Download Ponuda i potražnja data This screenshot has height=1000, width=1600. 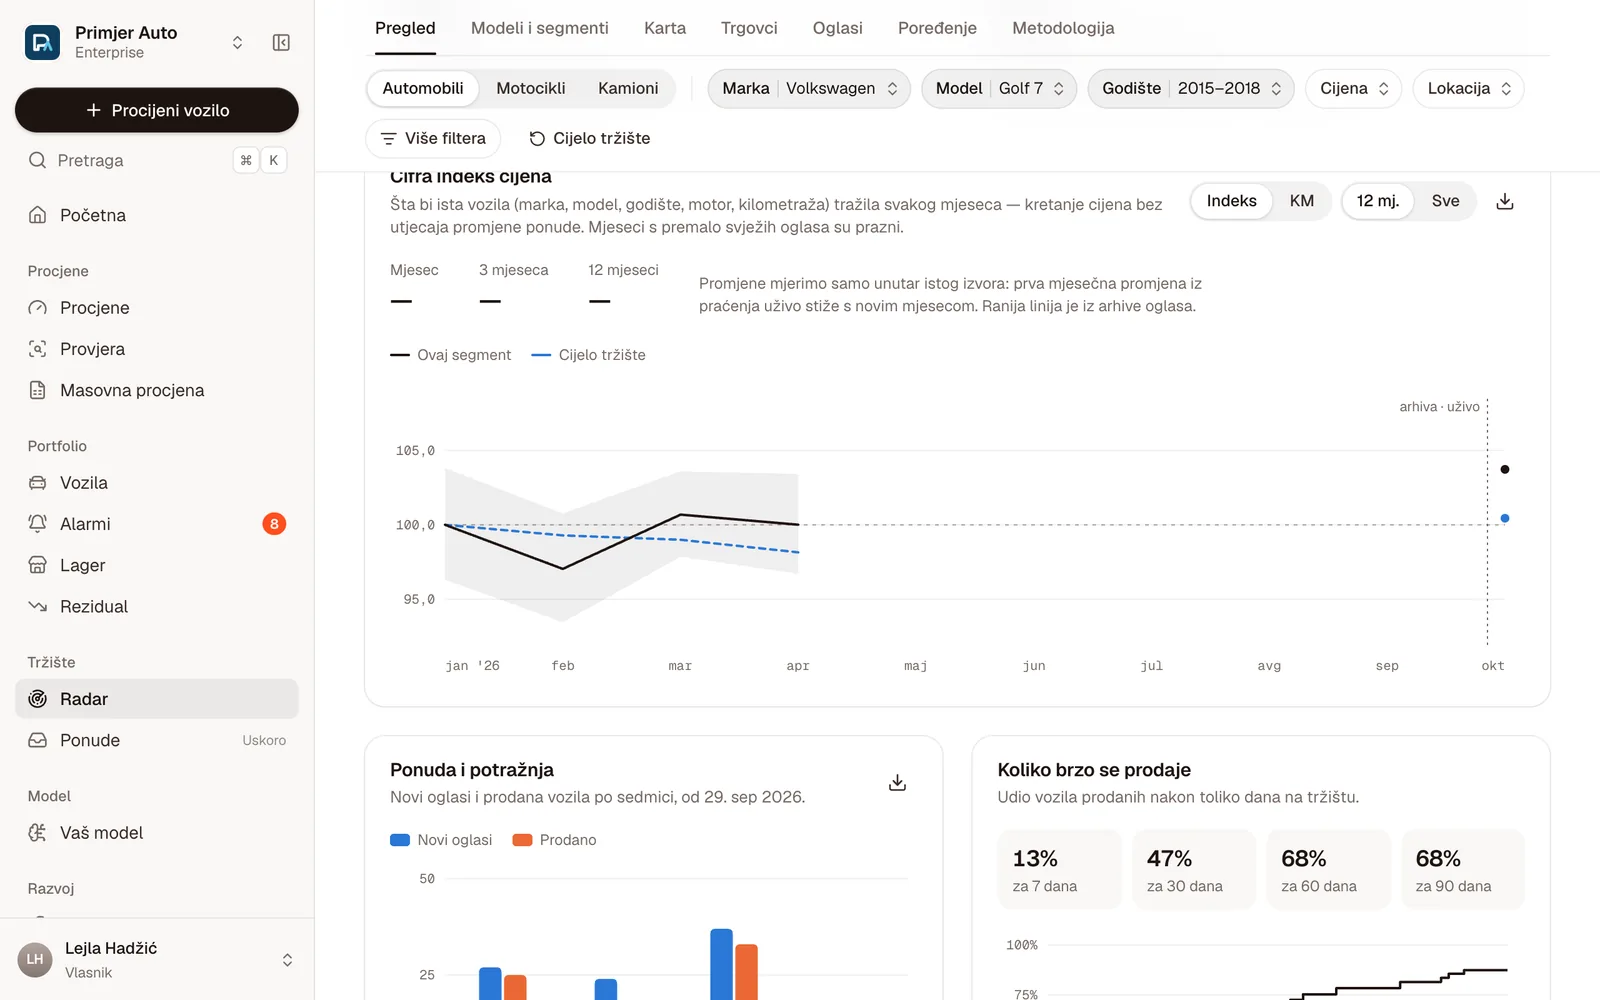point(897,782)
